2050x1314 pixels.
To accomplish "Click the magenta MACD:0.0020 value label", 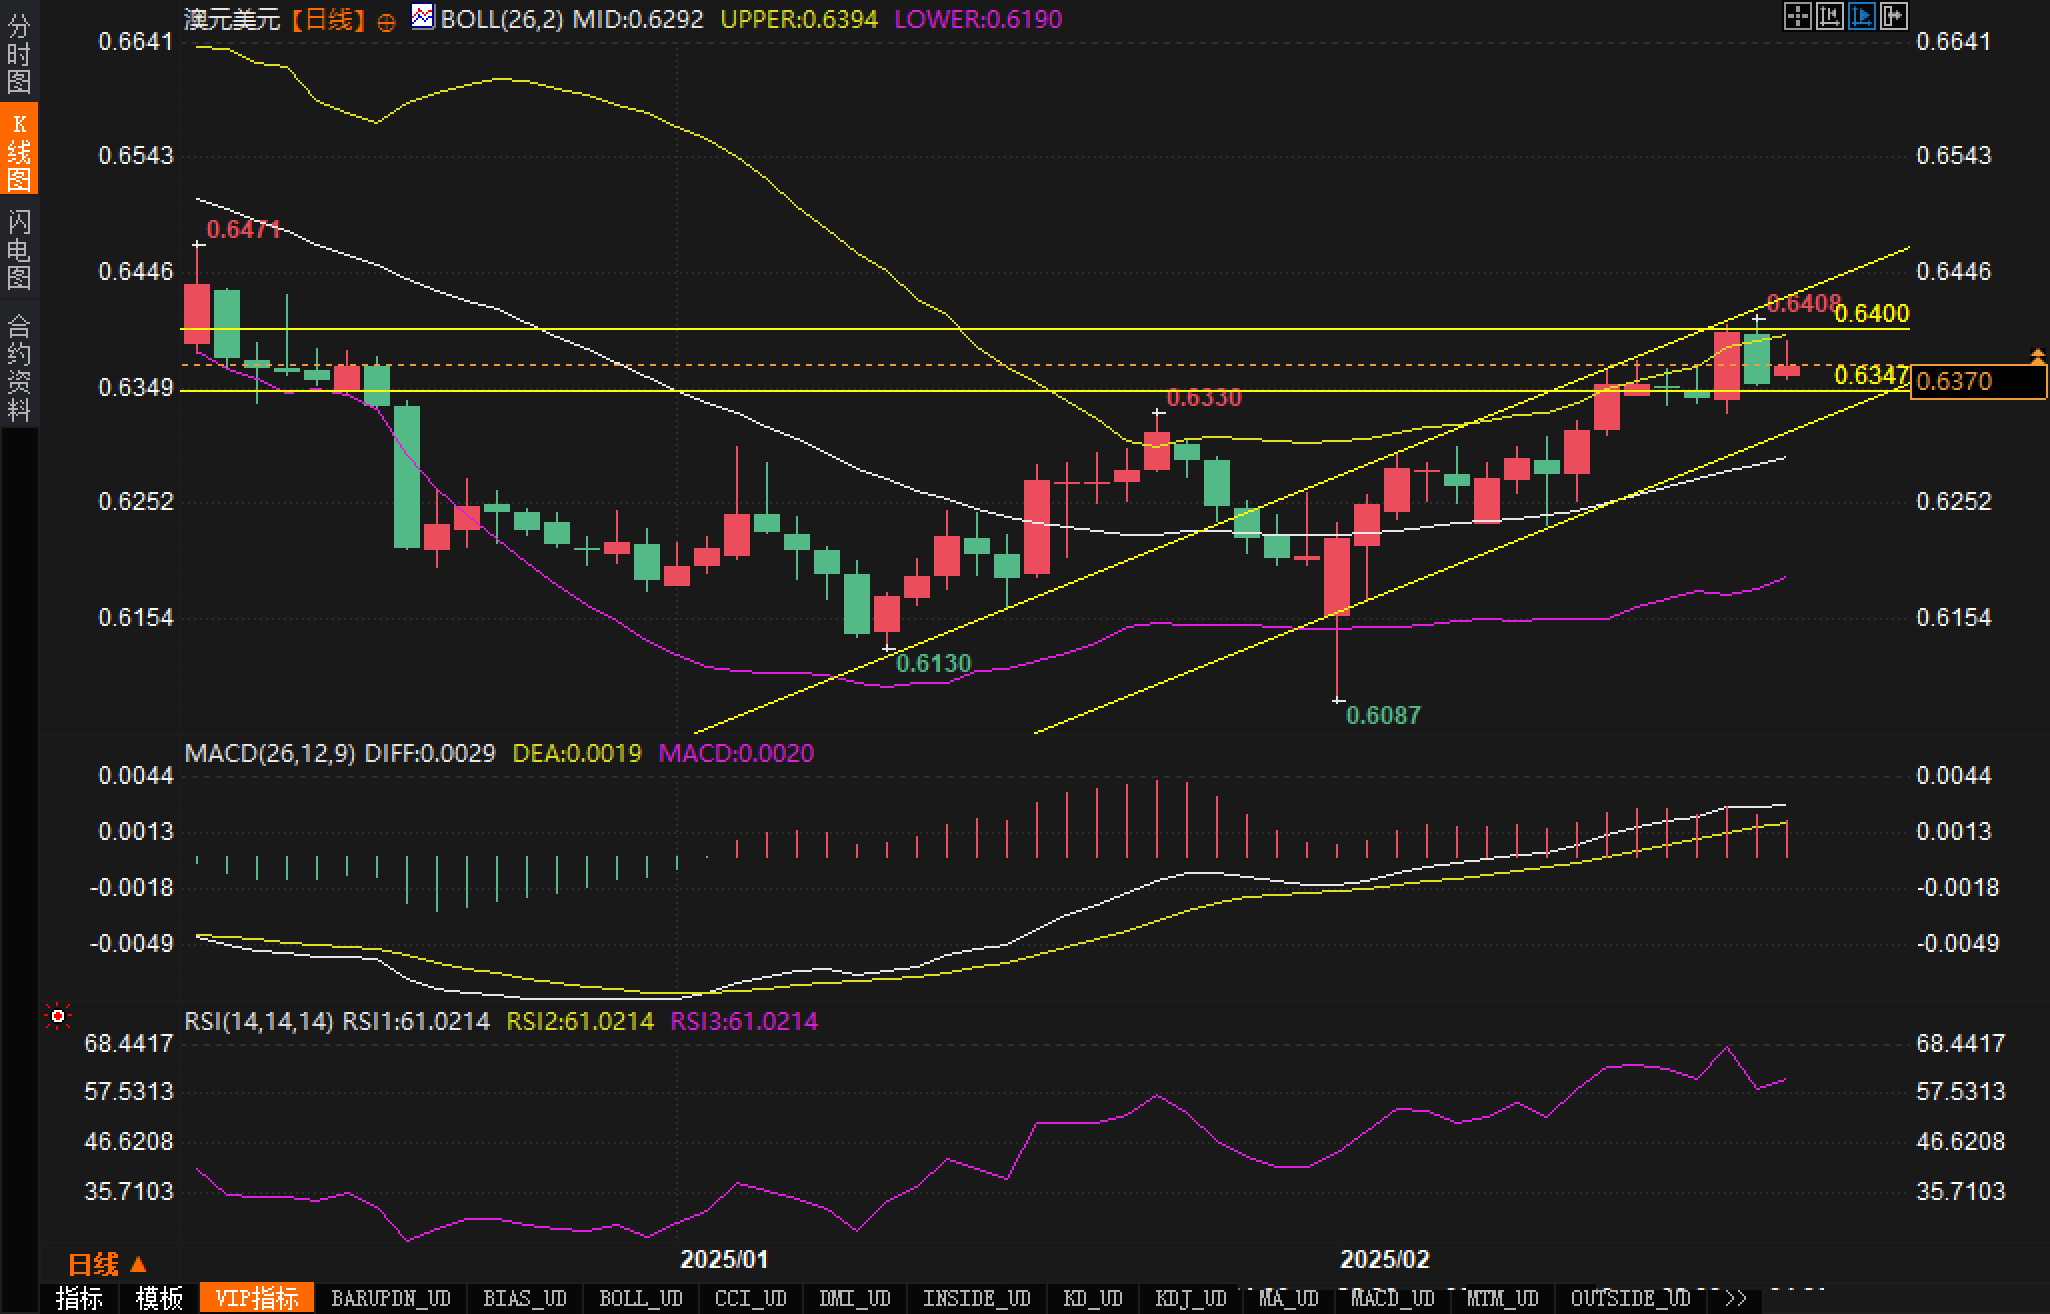I will coord(736,753).
